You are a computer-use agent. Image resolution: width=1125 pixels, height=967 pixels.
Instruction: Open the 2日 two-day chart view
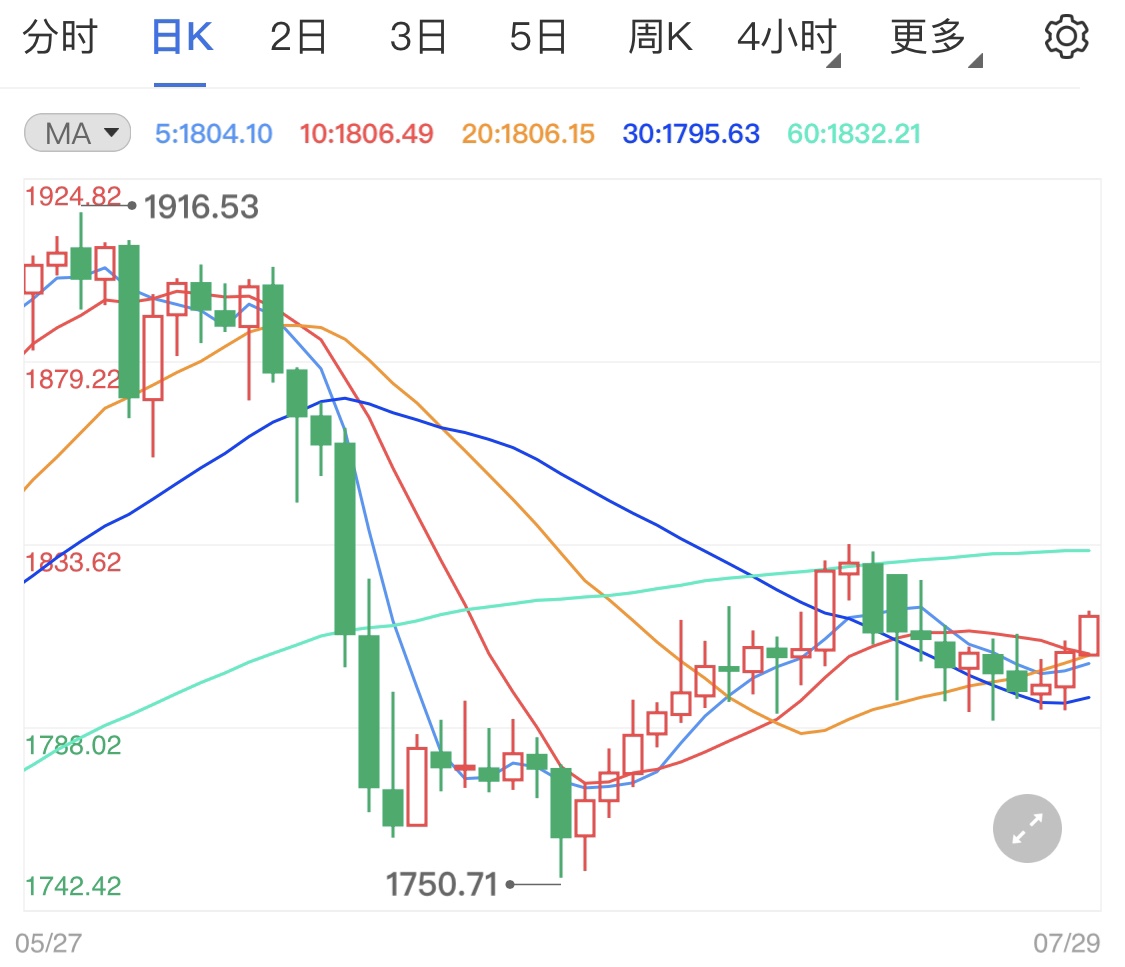point(296,36)
